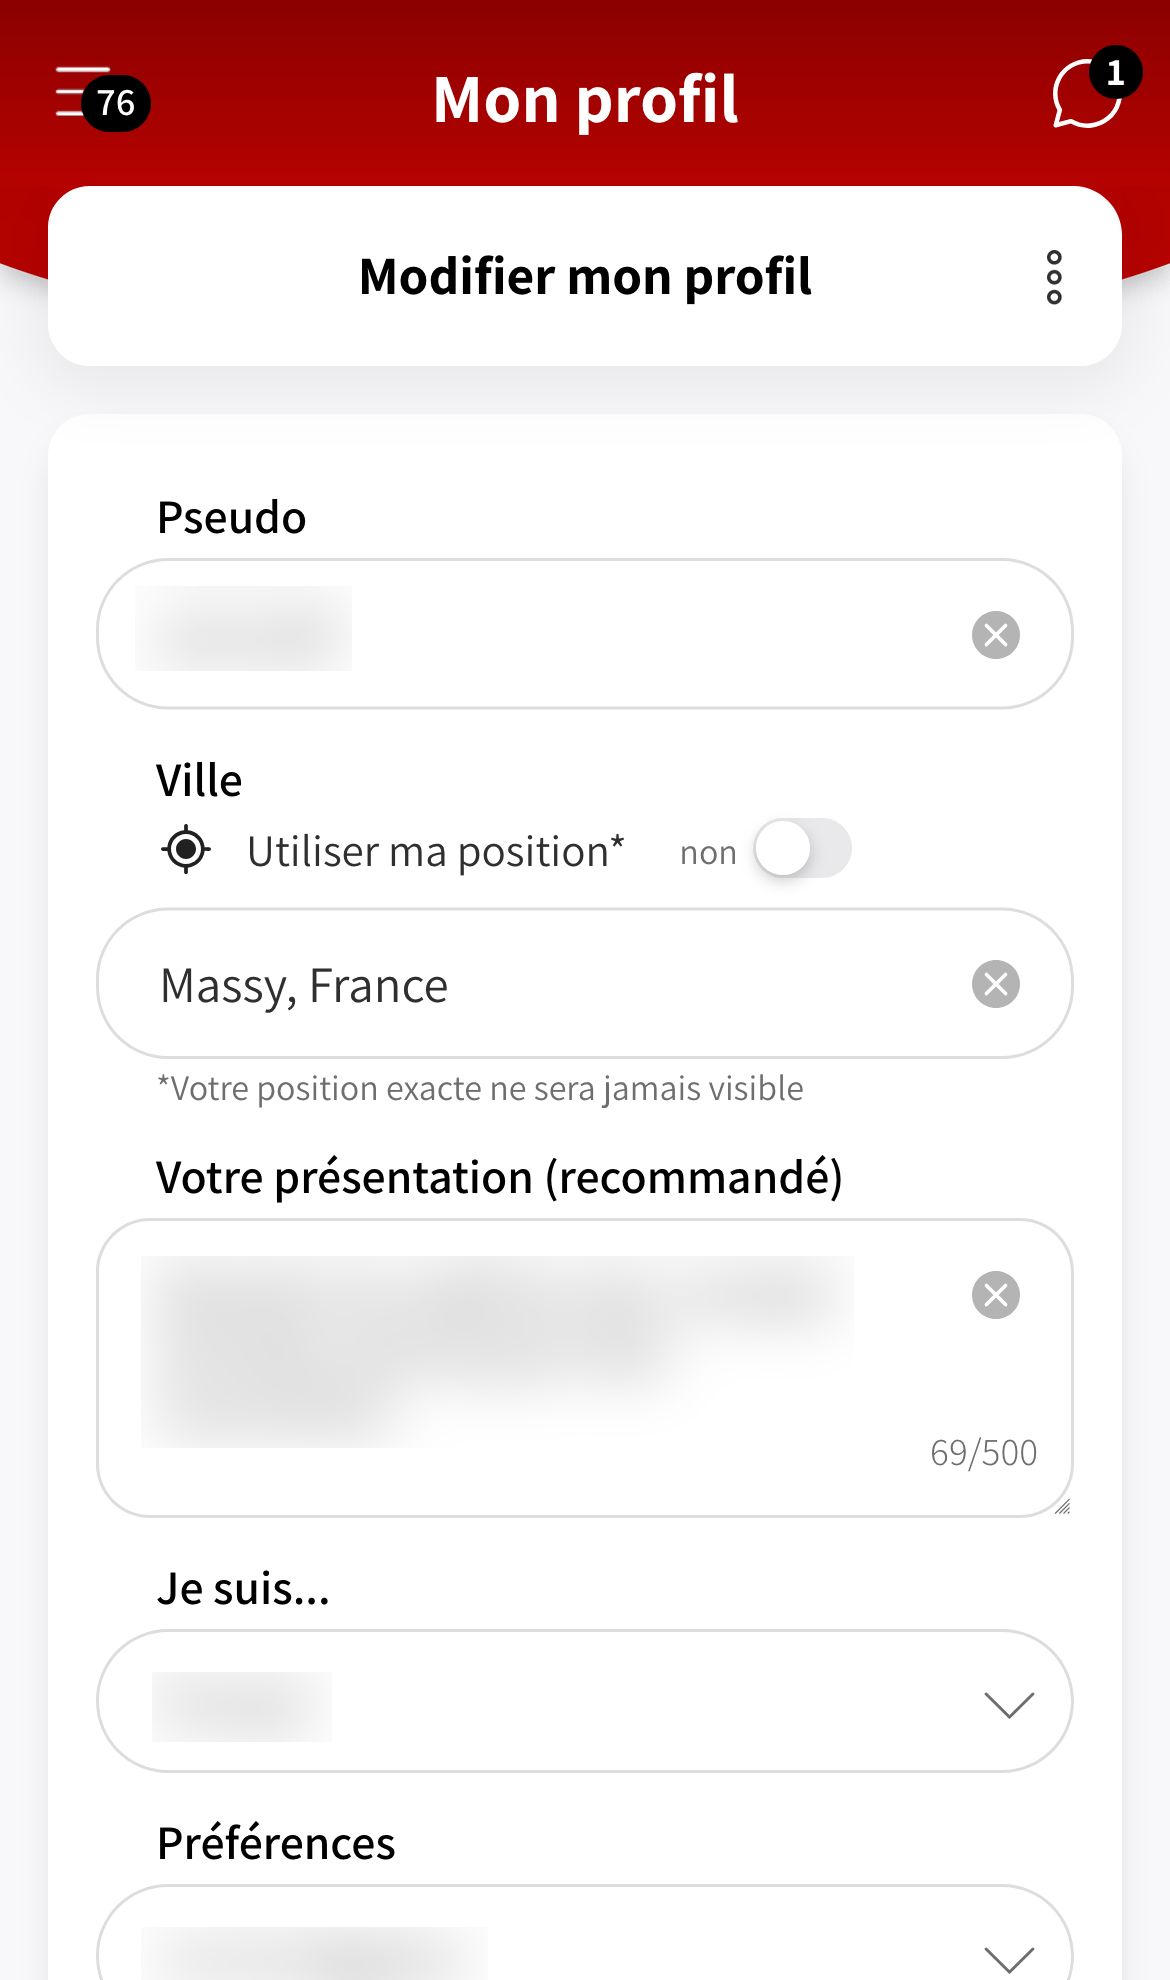The image size is (1170, 1980).
Task: Open the three-dot profile options menu
Action: tap(1054, 277)
